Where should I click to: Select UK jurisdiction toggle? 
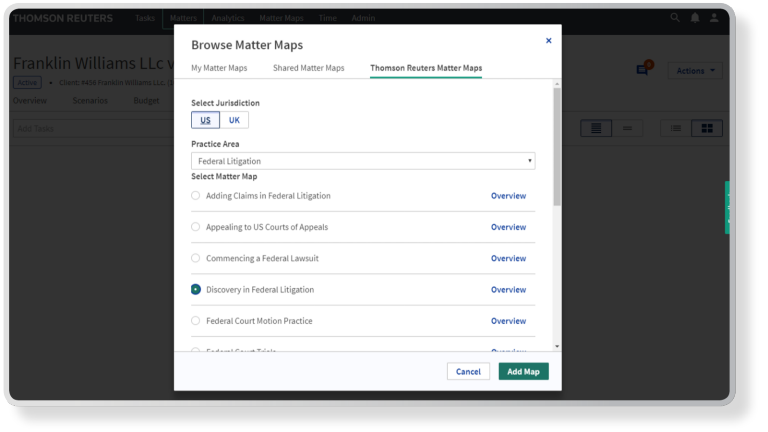point(234,120)
